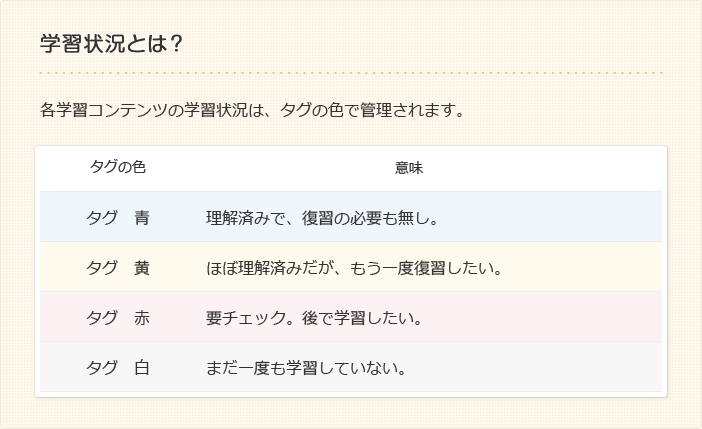Click the blue-shaded table row background
Image resolution: width=702 pixels, height=429 pixels.
coord(351,217)
